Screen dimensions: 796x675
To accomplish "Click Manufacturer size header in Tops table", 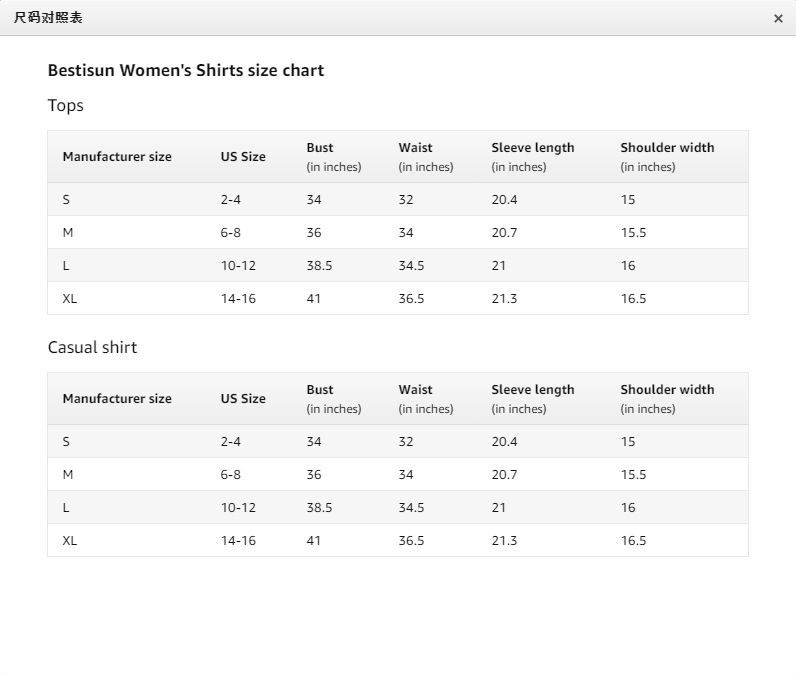I will [117, 156].
